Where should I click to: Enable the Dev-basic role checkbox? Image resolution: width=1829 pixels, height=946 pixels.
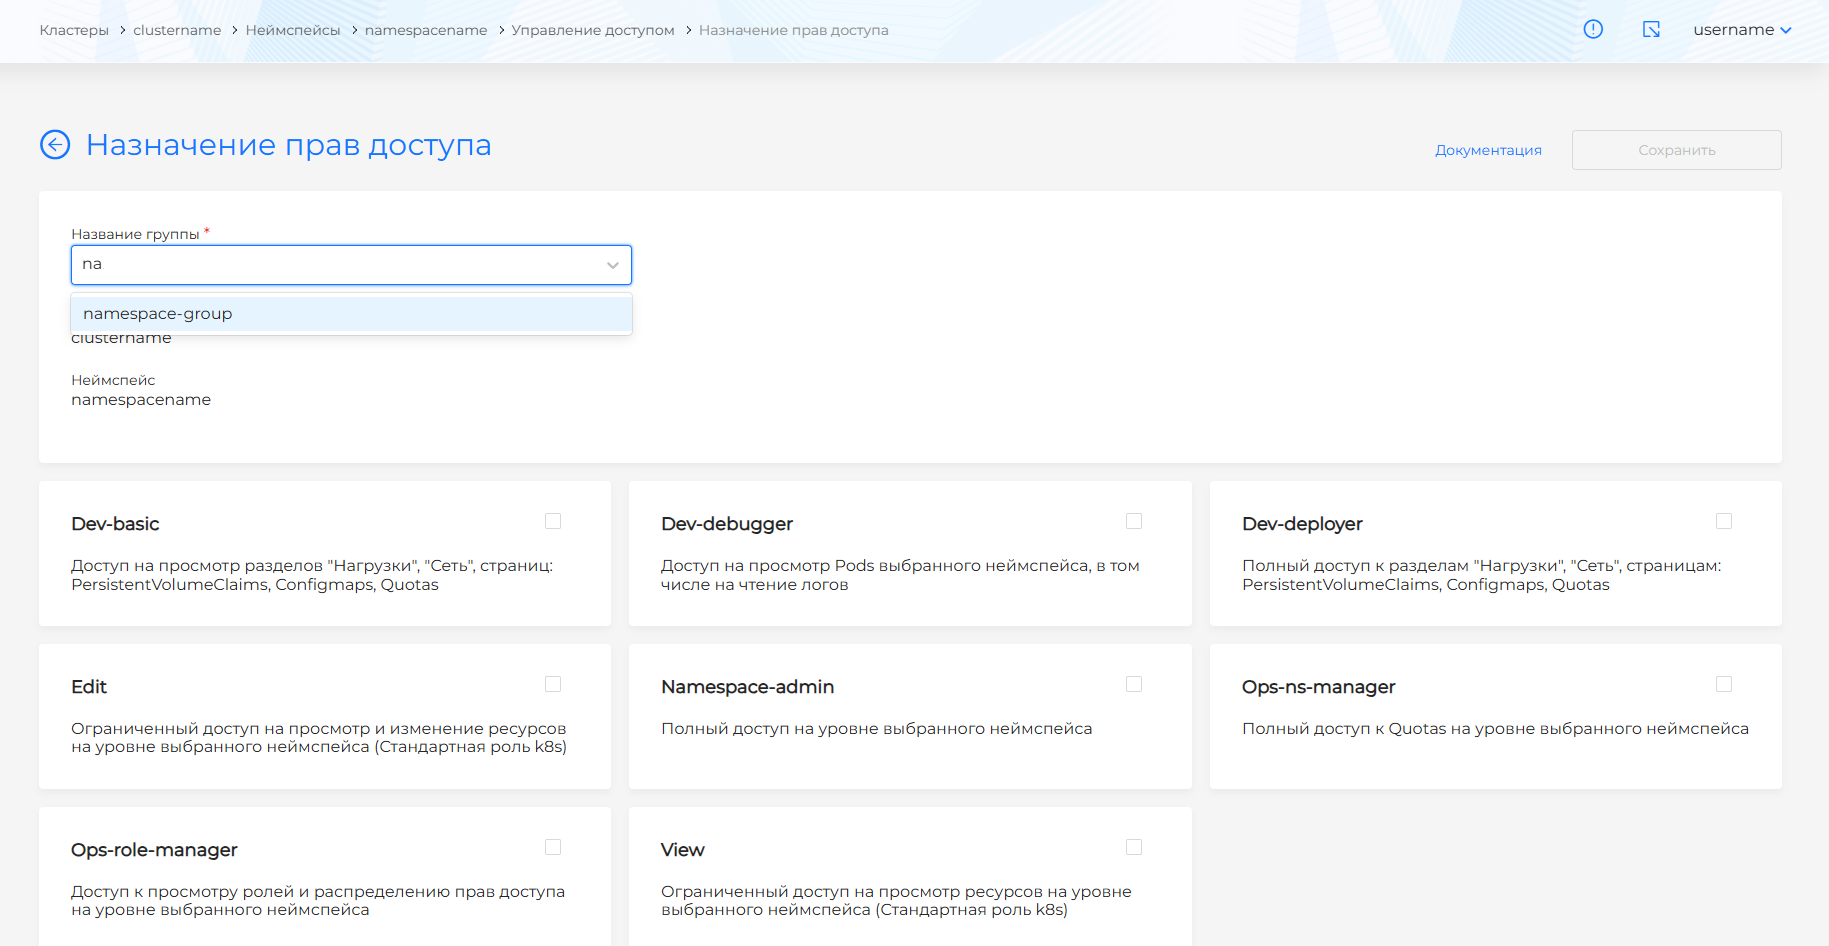[553, 521]
